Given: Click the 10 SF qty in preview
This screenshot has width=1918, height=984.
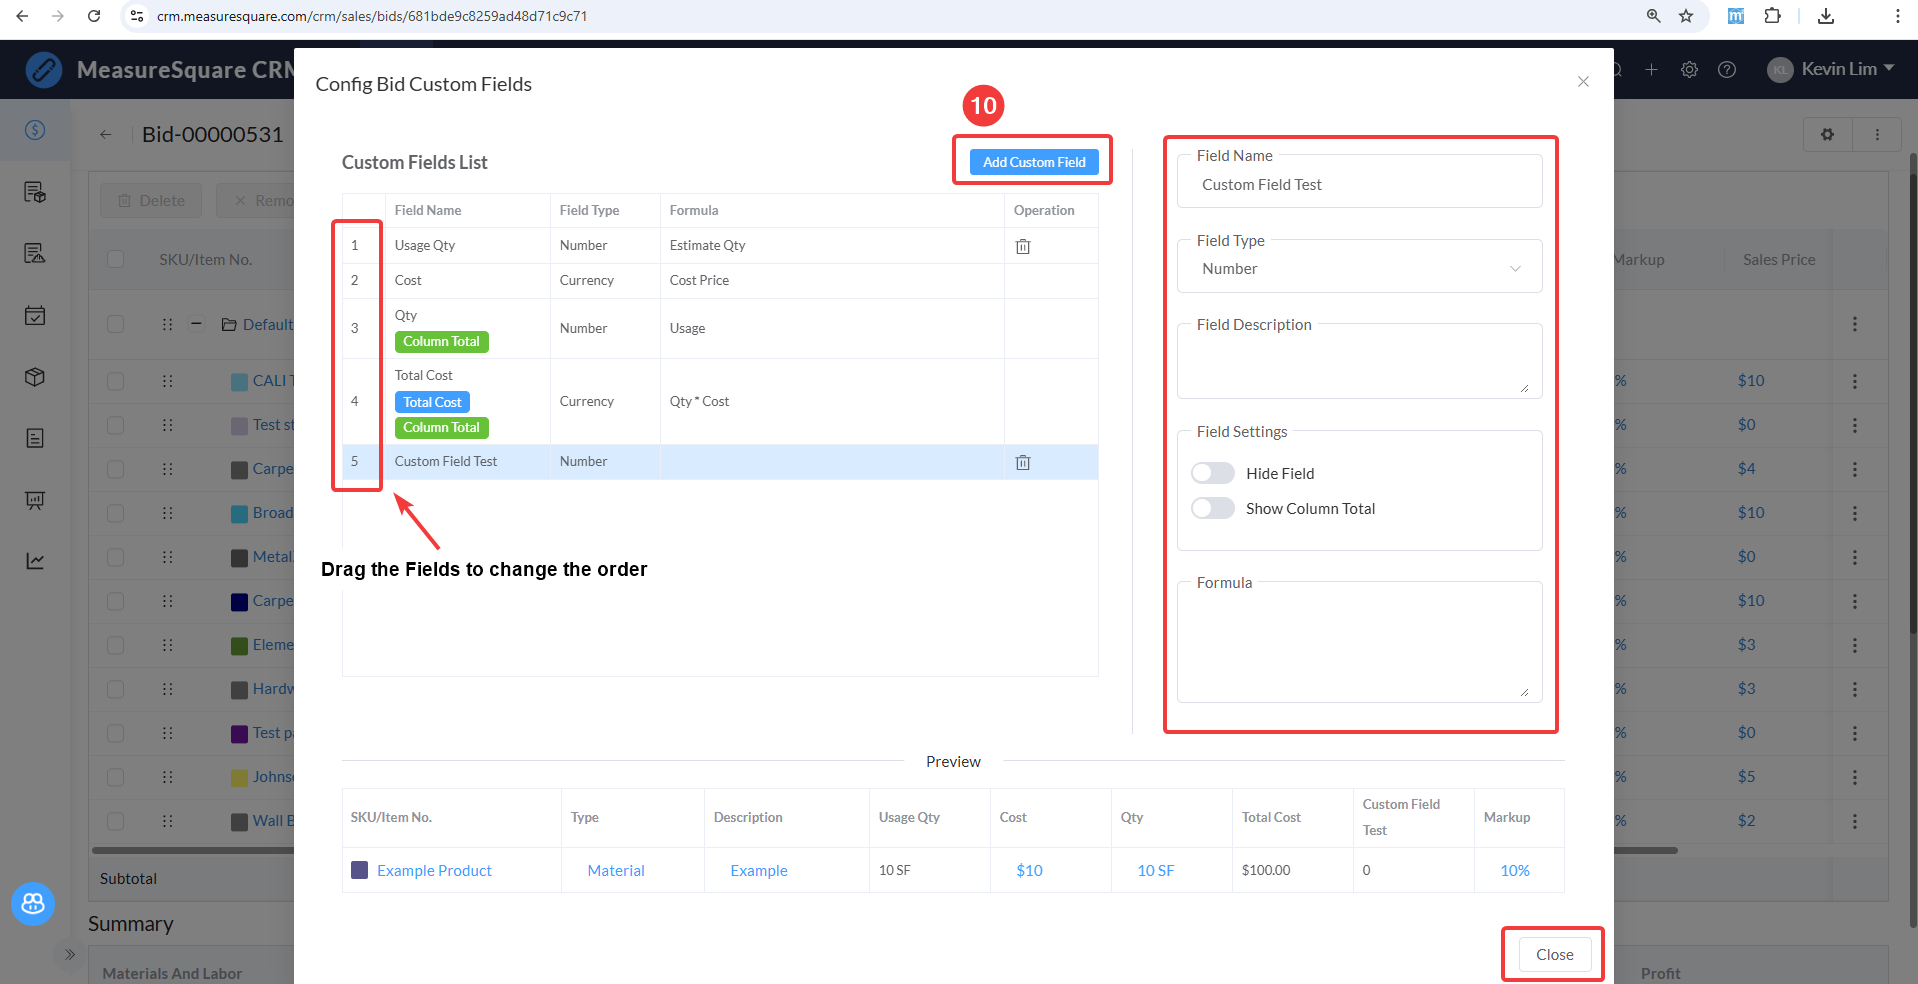Looking at the screenshot, I should coord(1156,871).
